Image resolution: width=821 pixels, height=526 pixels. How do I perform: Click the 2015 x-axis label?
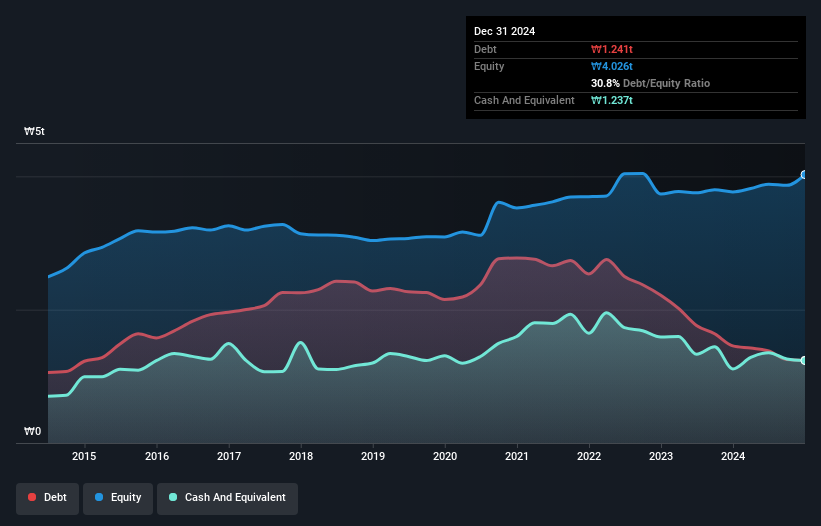84,456
